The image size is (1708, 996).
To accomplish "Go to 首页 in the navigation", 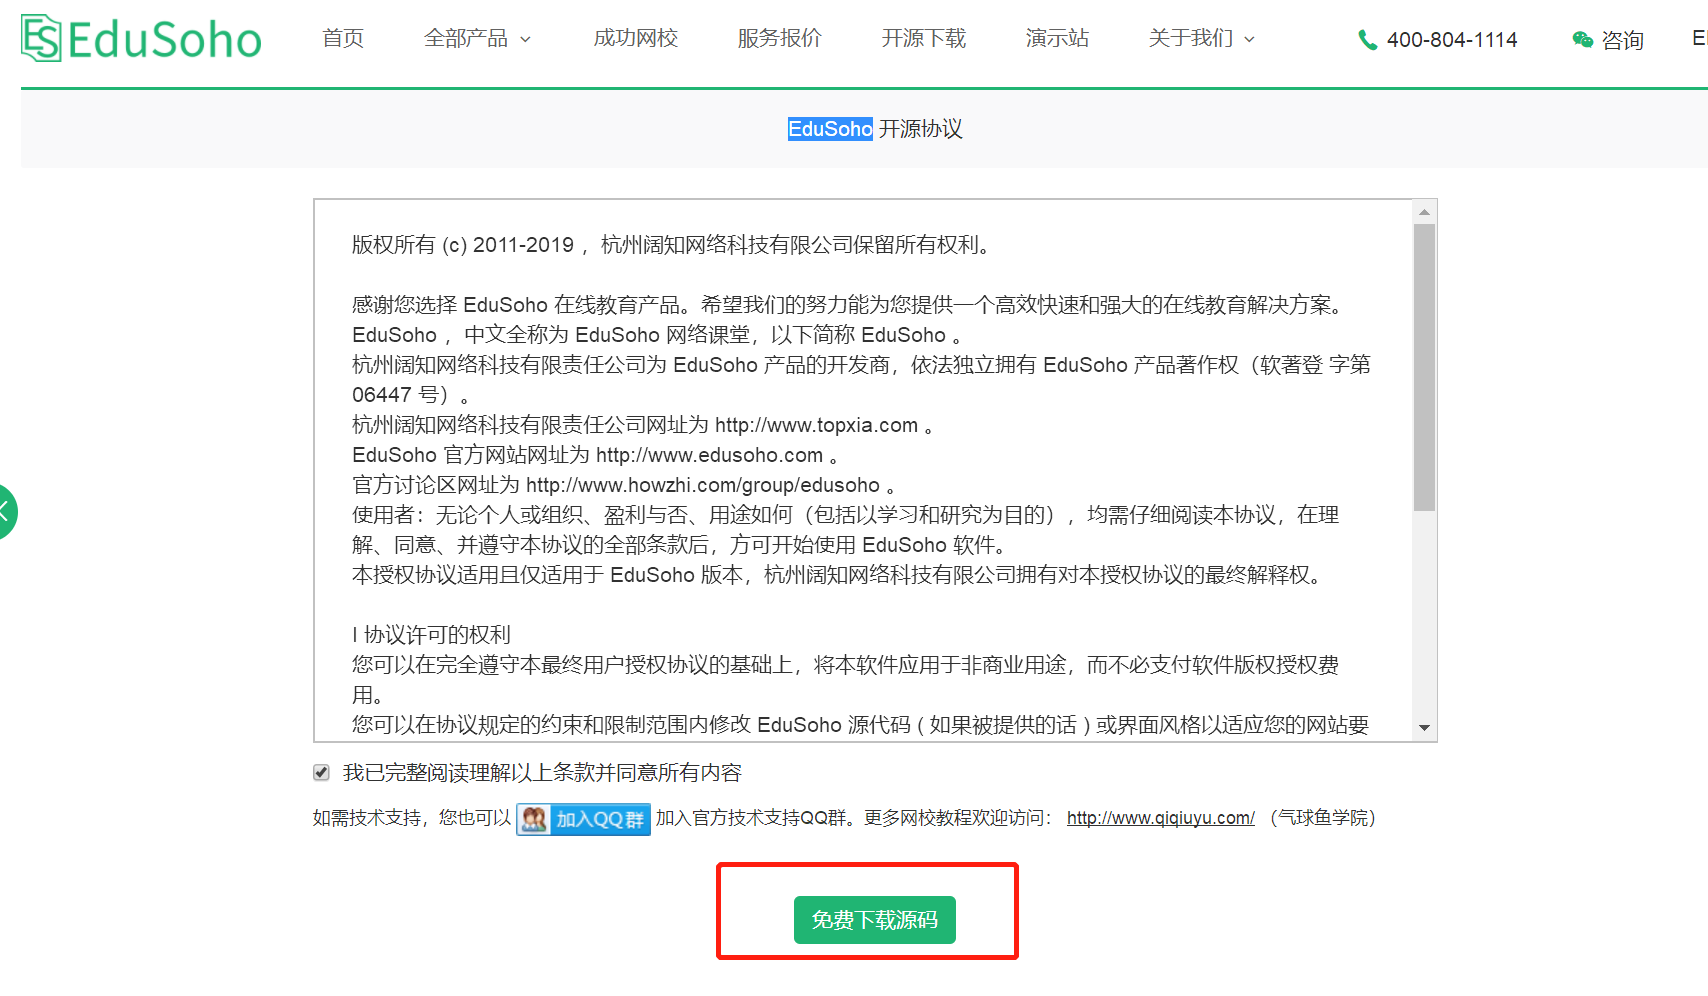I will tap(343, 38).
